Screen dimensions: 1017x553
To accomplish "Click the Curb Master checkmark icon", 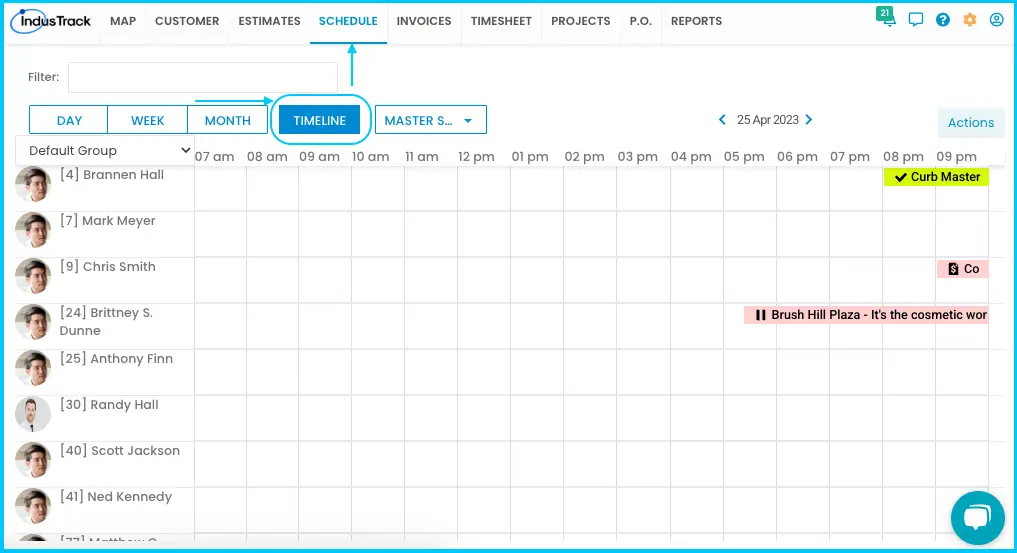I will click(900, 177).
